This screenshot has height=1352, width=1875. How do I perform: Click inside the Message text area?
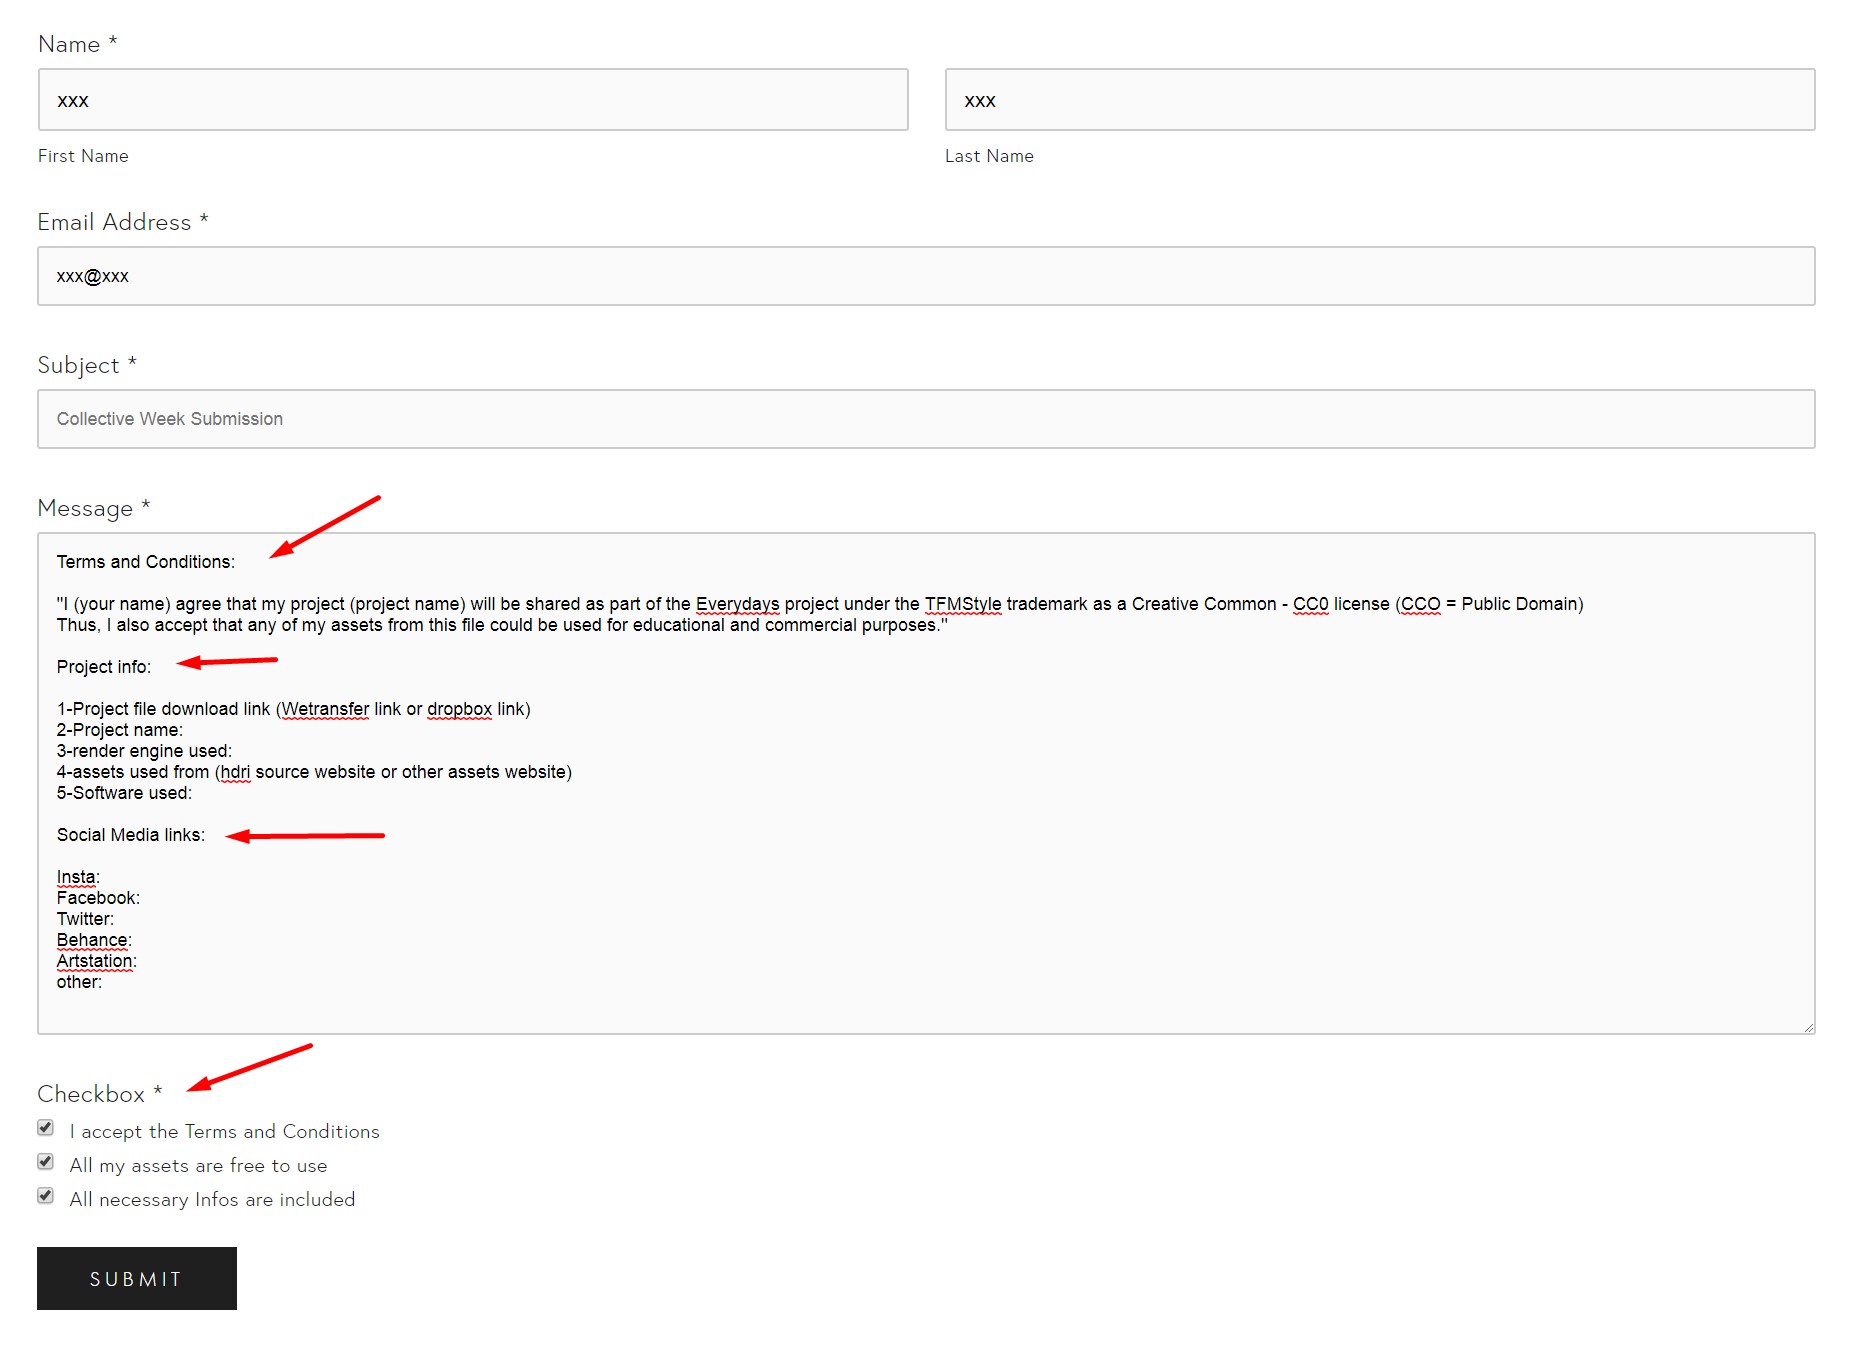click(926, 783)
